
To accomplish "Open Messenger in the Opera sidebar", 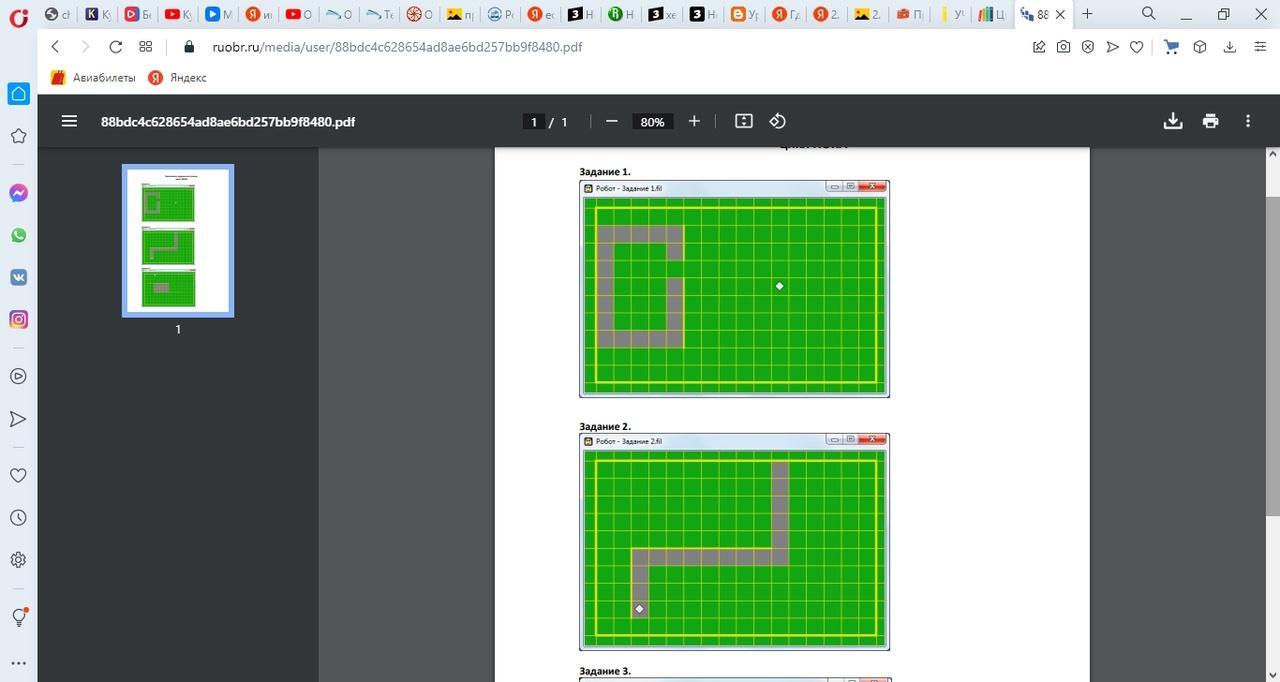I will pyautogui.click(x=18, y=193).
